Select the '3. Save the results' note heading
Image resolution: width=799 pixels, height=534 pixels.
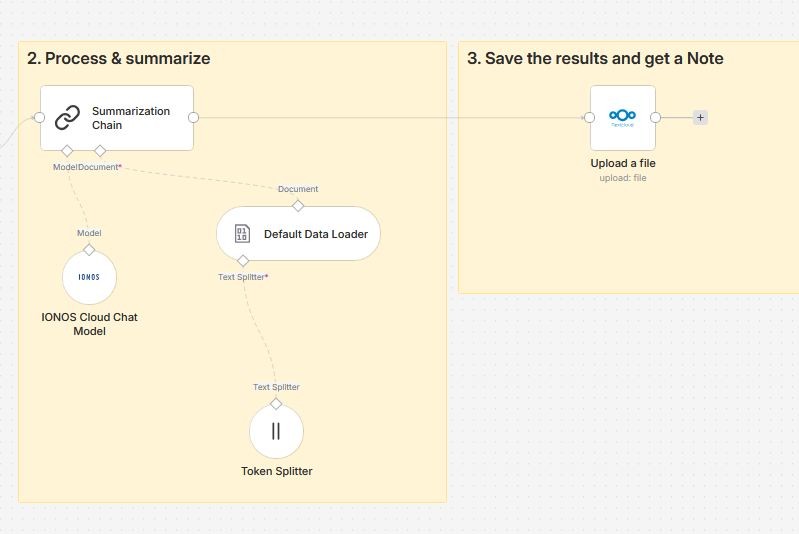click(595, 58)
